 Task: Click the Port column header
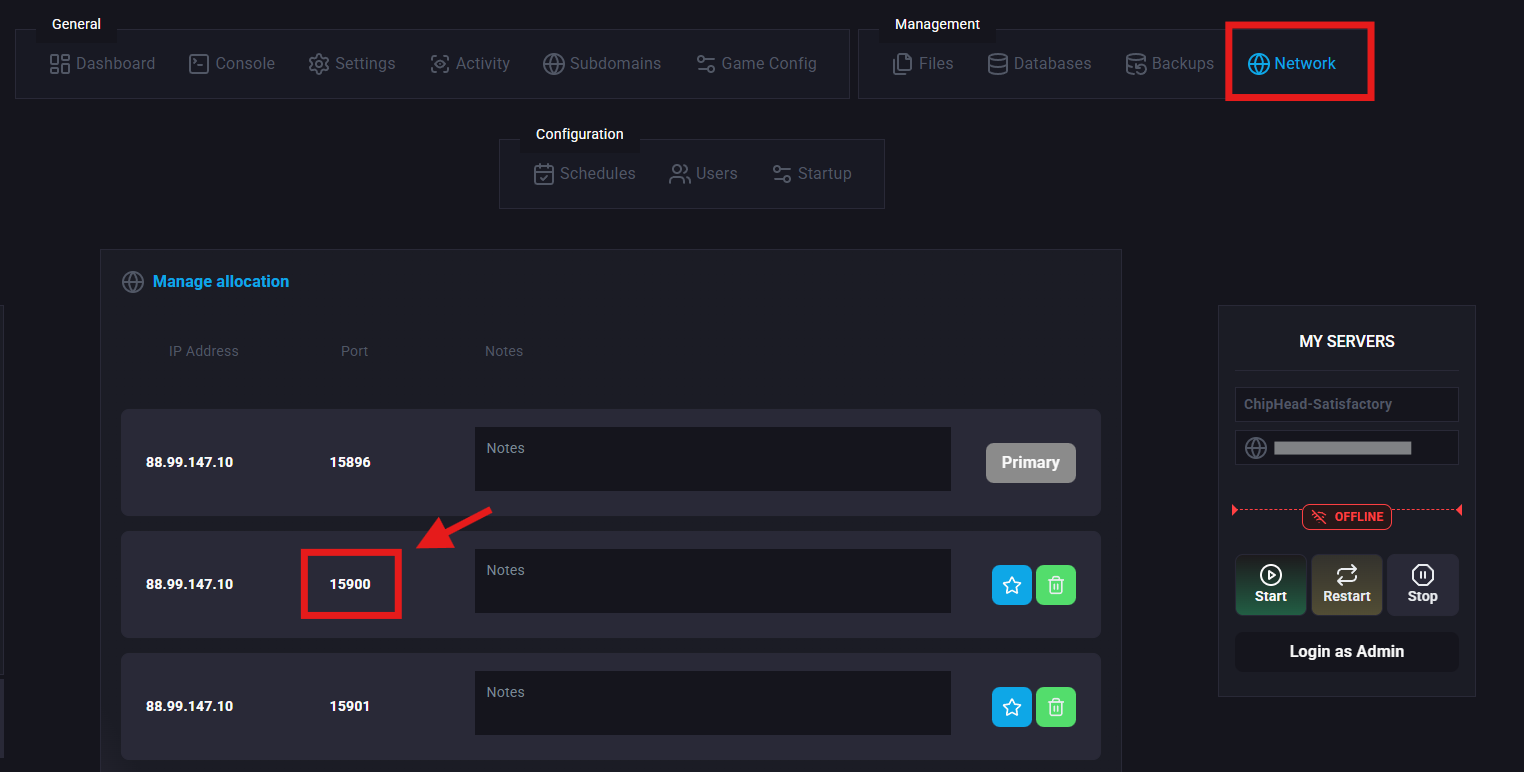(355, 351)
